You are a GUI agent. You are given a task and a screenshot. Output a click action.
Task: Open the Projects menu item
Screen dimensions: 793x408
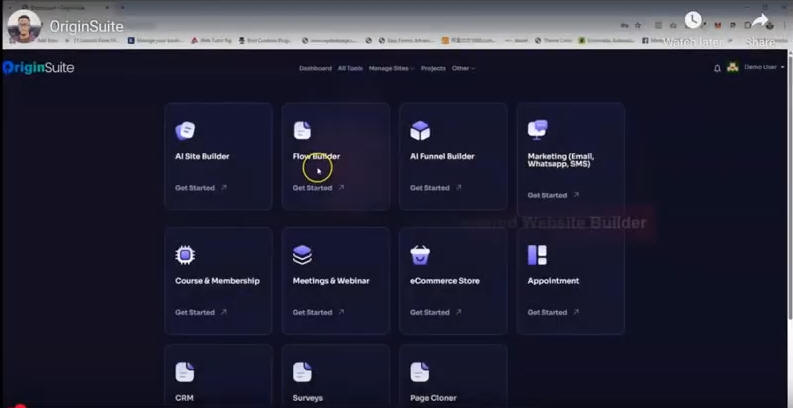click(x=433, y=68)
